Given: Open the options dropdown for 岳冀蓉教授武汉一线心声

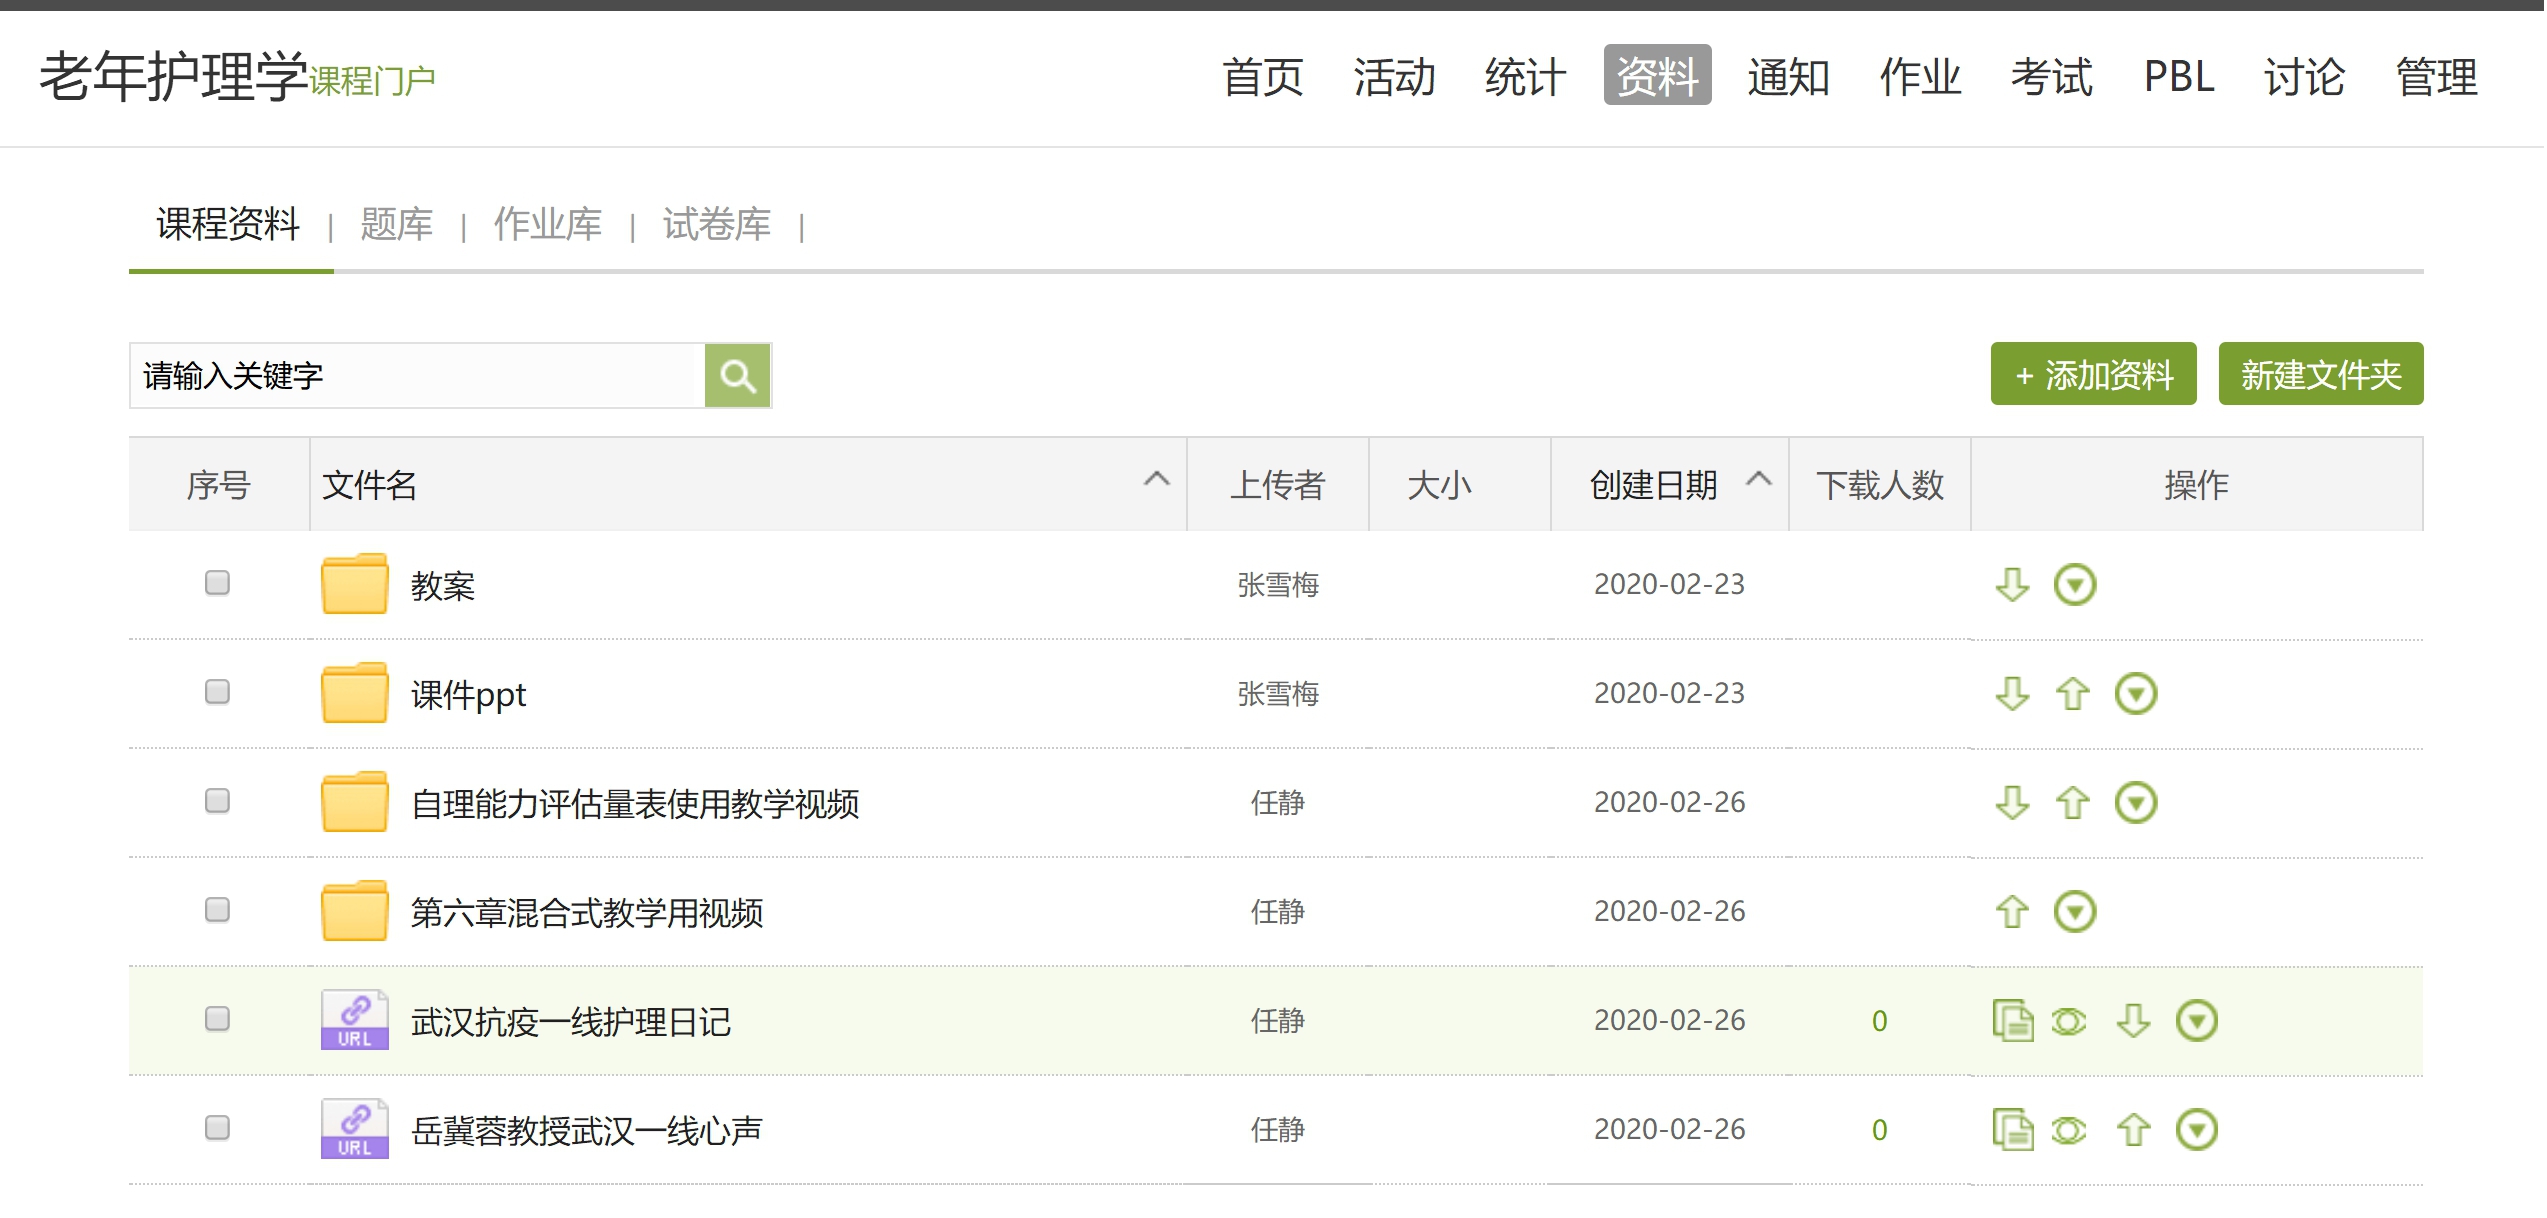Looking at the screenshot, I should click(x=2196, y=1130).
